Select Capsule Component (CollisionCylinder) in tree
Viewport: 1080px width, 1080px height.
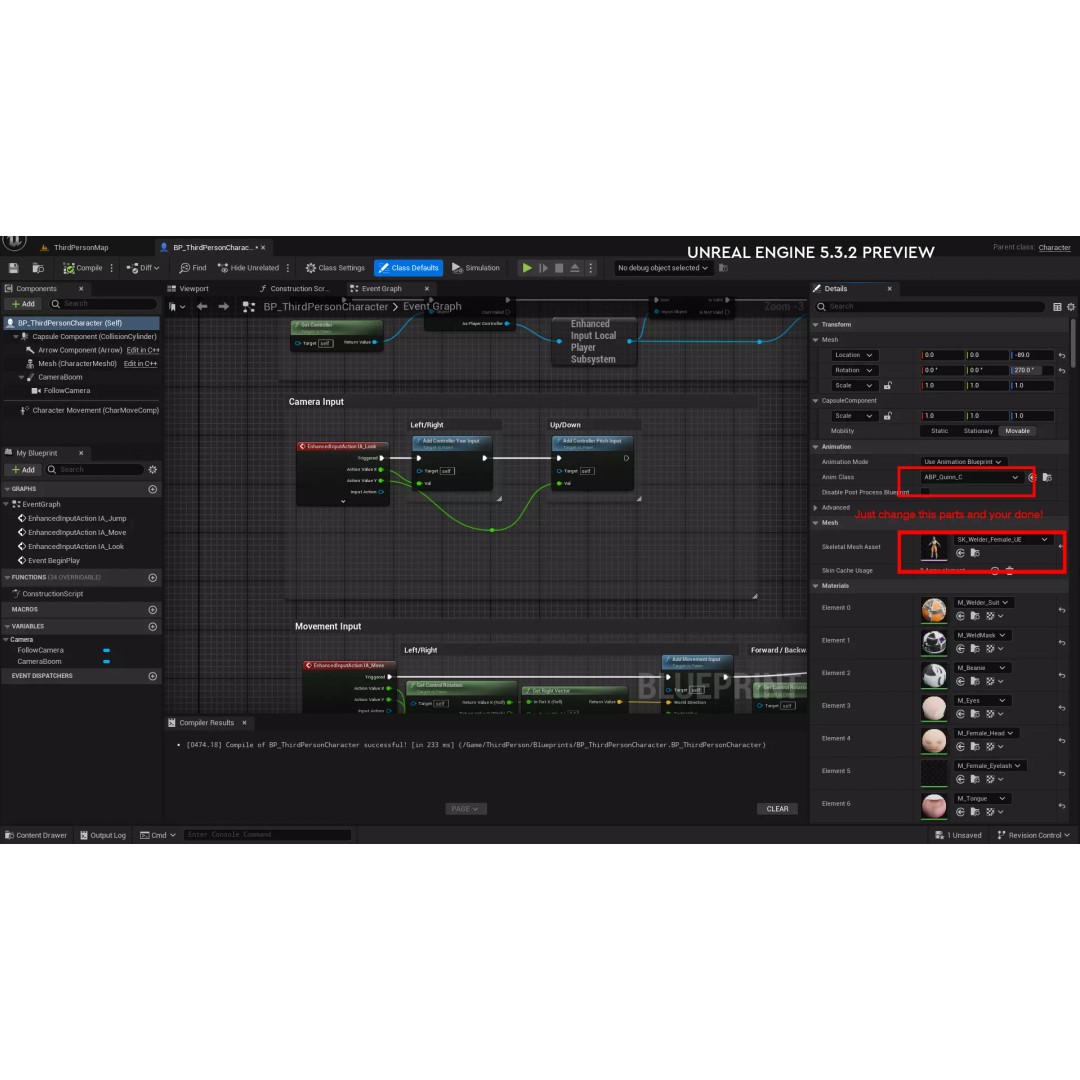click(x=94, y=337)
